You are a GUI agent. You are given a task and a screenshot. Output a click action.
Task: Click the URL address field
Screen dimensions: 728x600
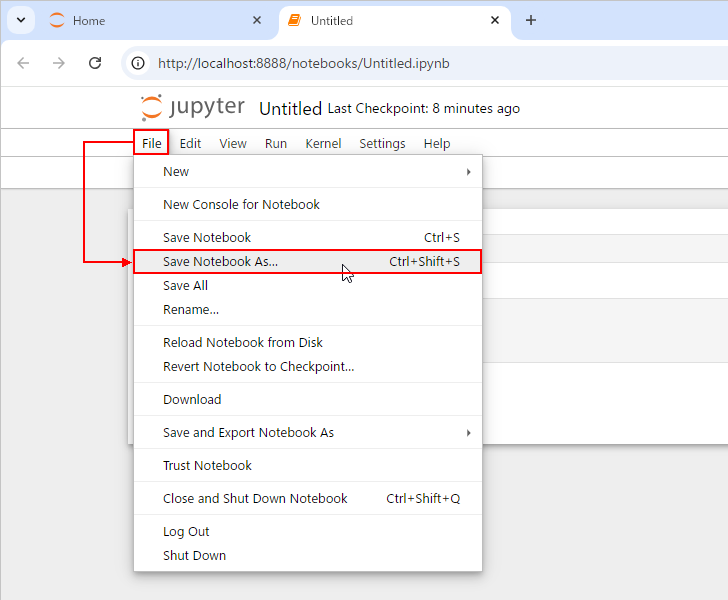click(x=400, y=63)
